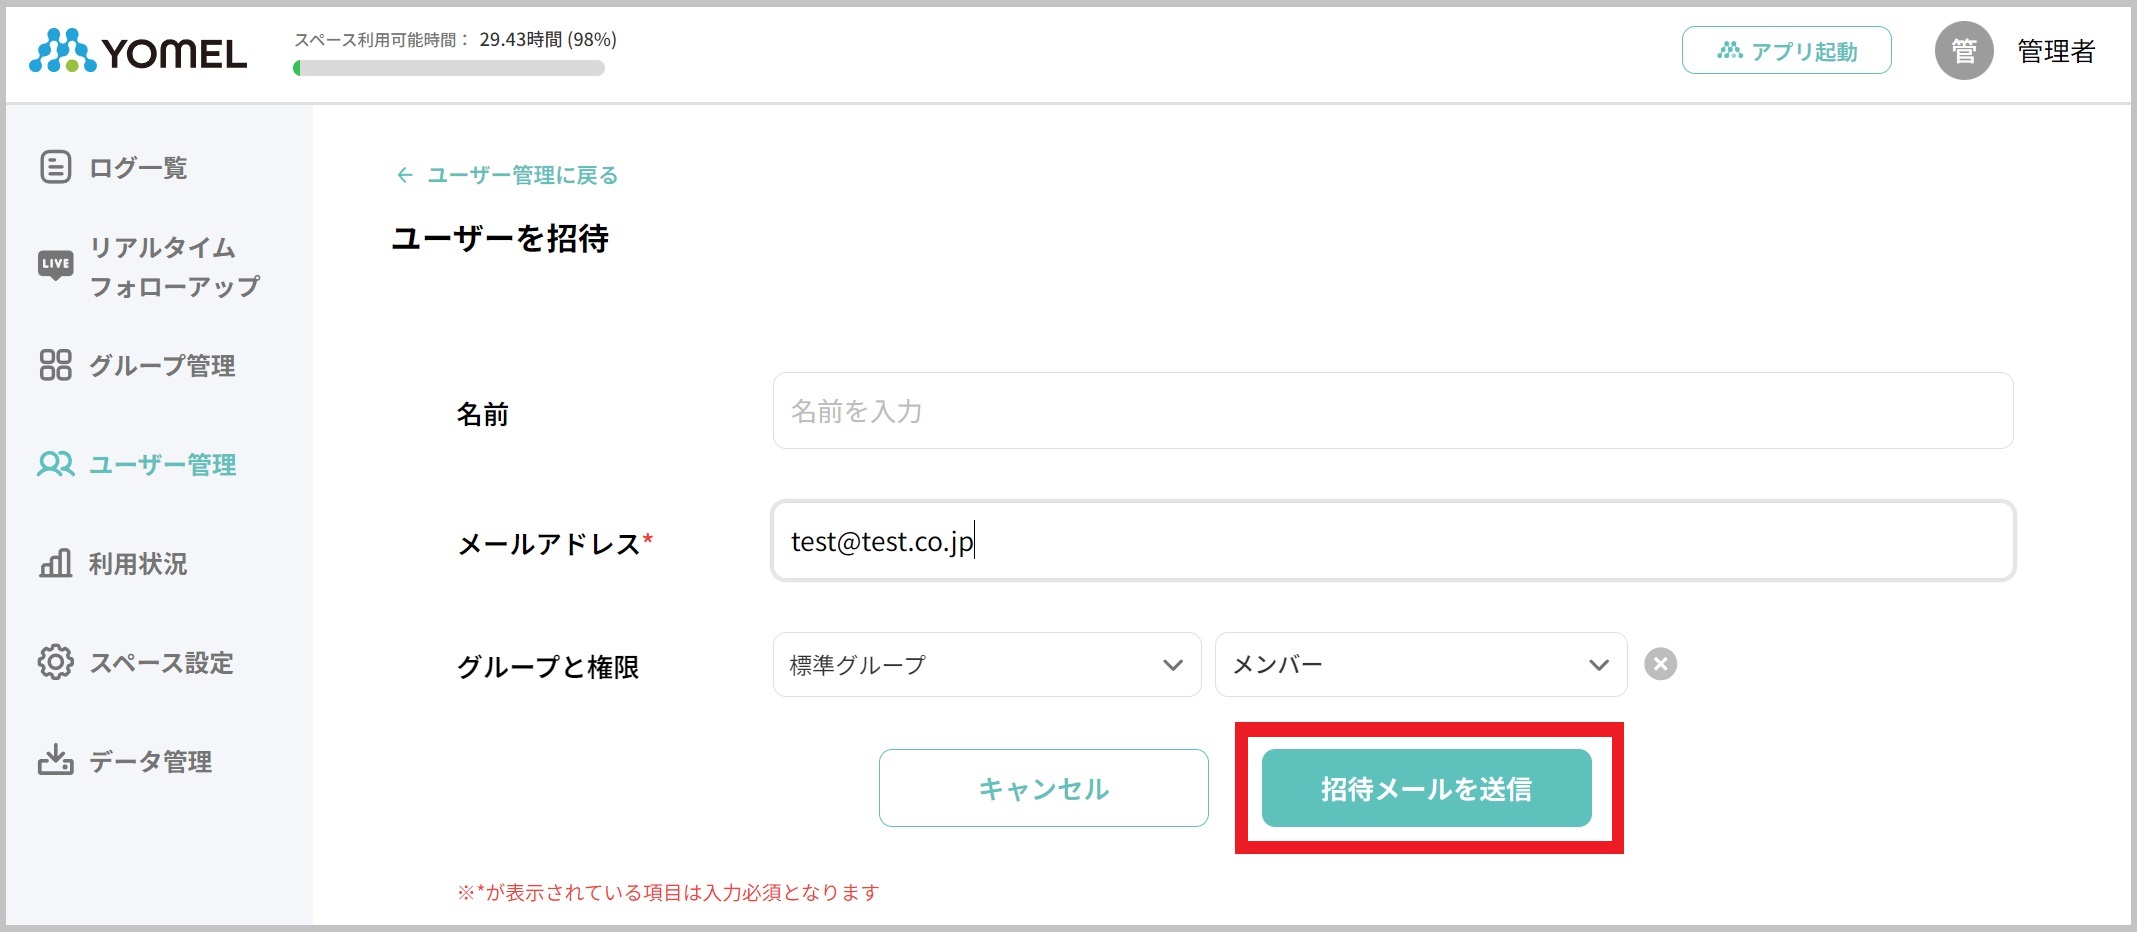This screenshot has height=932, width=2137.
Task: Remove the group assignment with the x button
Action: click(1660, 664)
